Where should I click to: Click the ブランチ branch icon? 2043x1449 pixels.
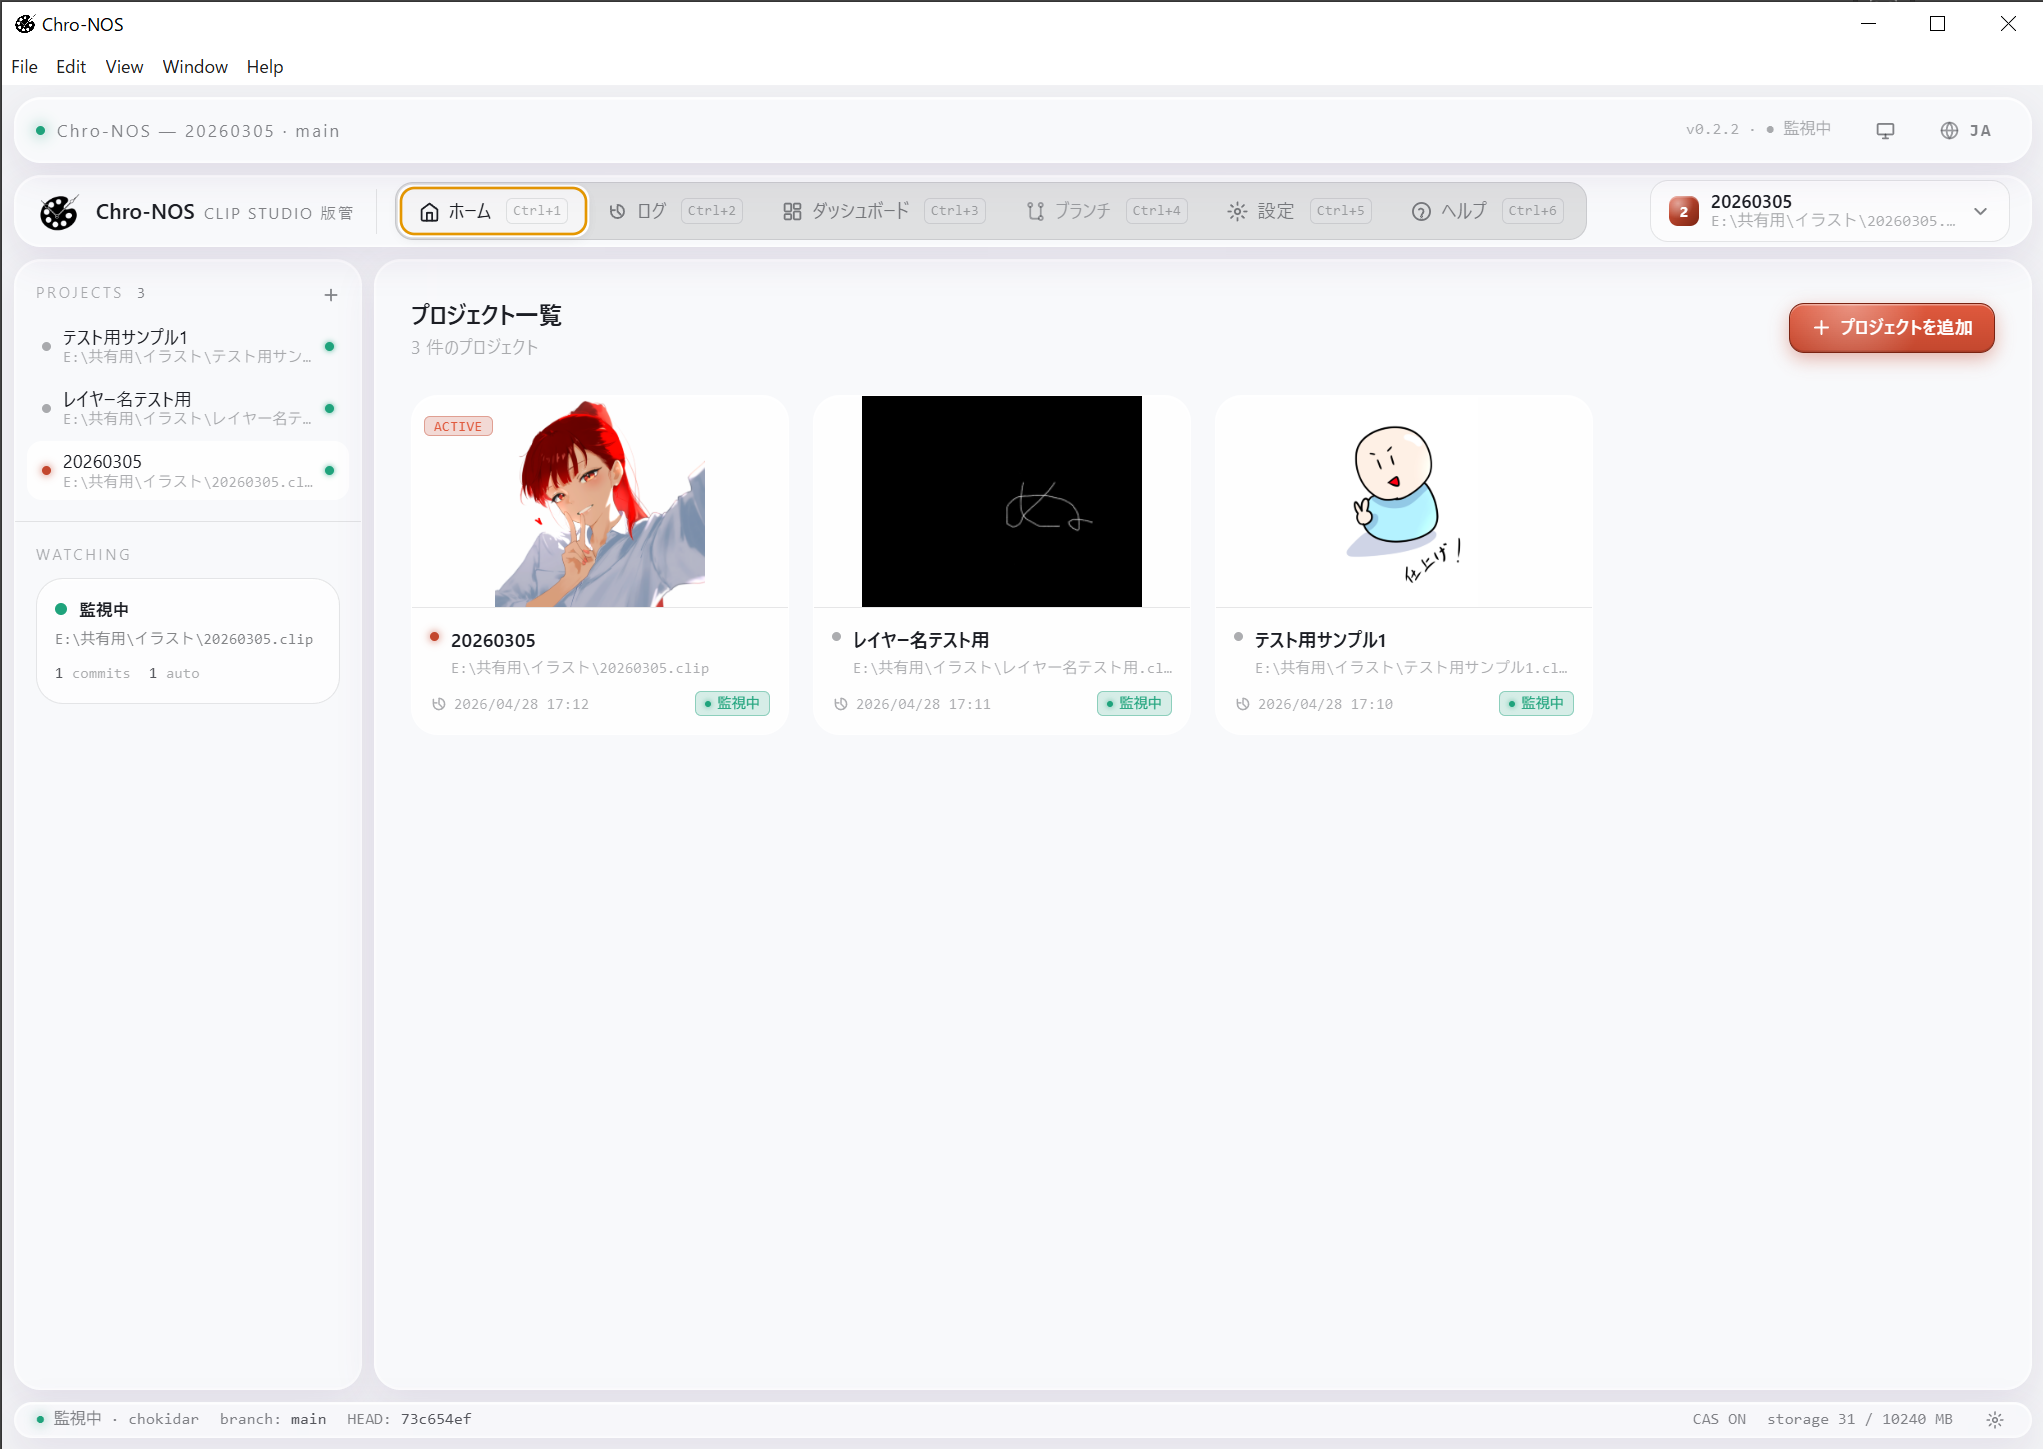click(x=1034, y=210)
